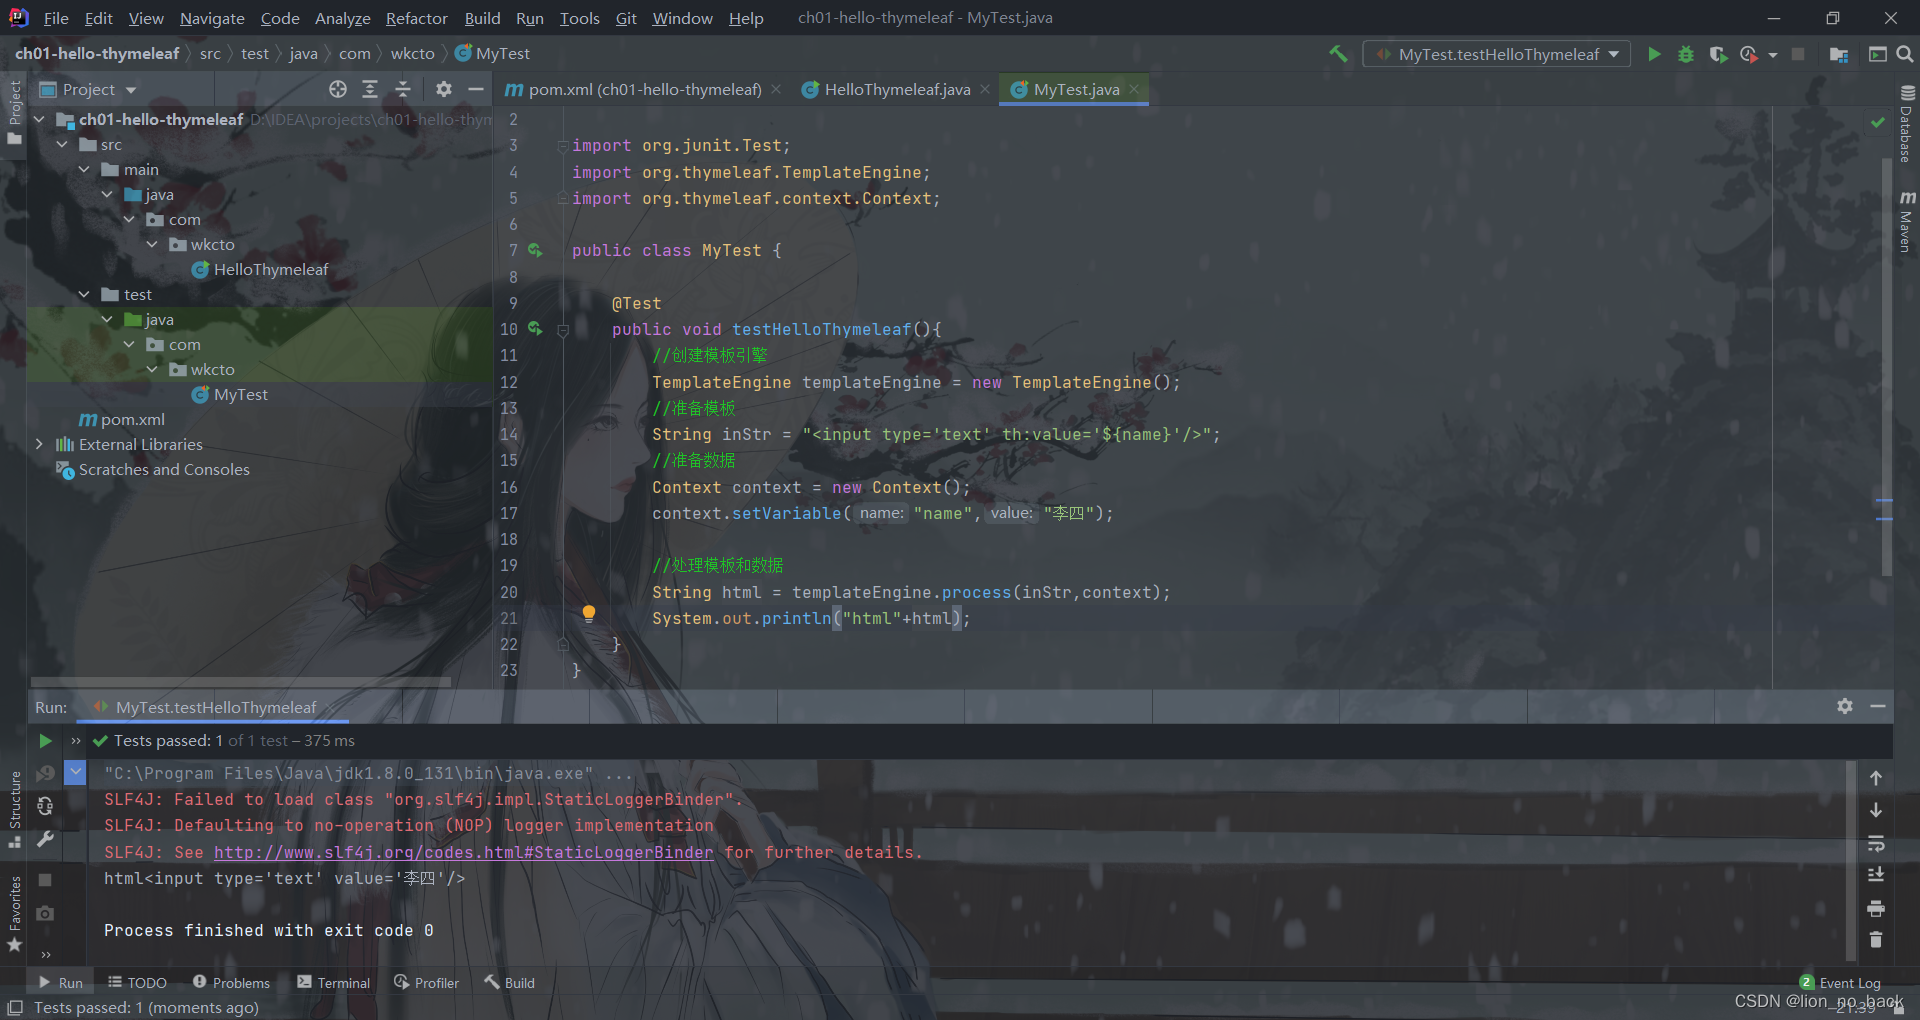The width and height of the screenshot is (1920, 1020).
Task: Open Project Structure icon in toolbar
Action: [1838, 54]
